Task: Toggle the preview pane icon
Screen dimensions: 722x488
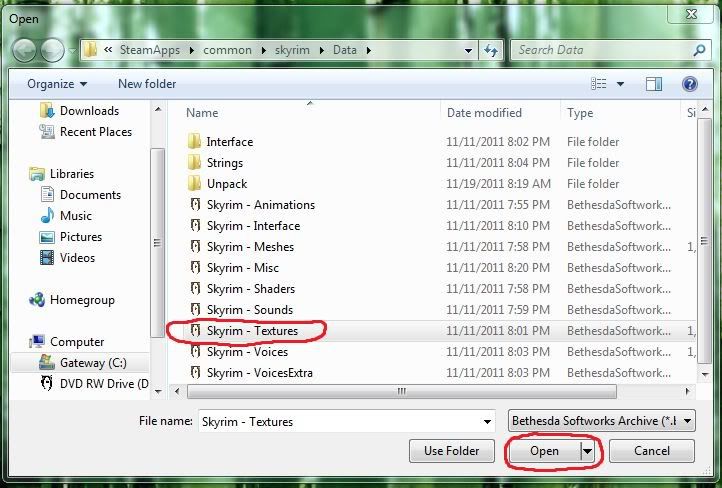Action: (654, 84)
